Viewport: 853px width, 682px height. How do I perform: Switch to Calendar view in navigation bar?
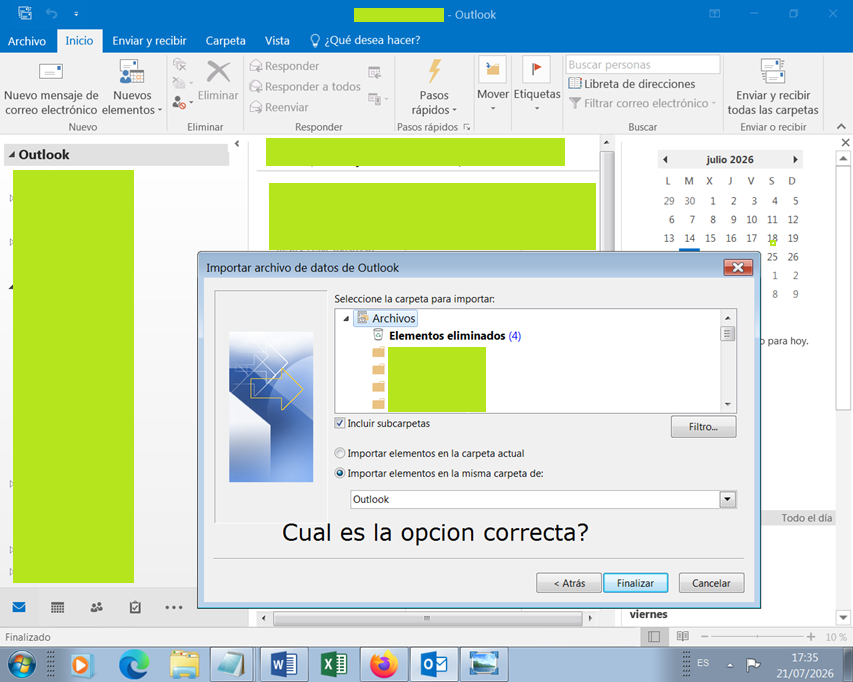click(58, 607)
